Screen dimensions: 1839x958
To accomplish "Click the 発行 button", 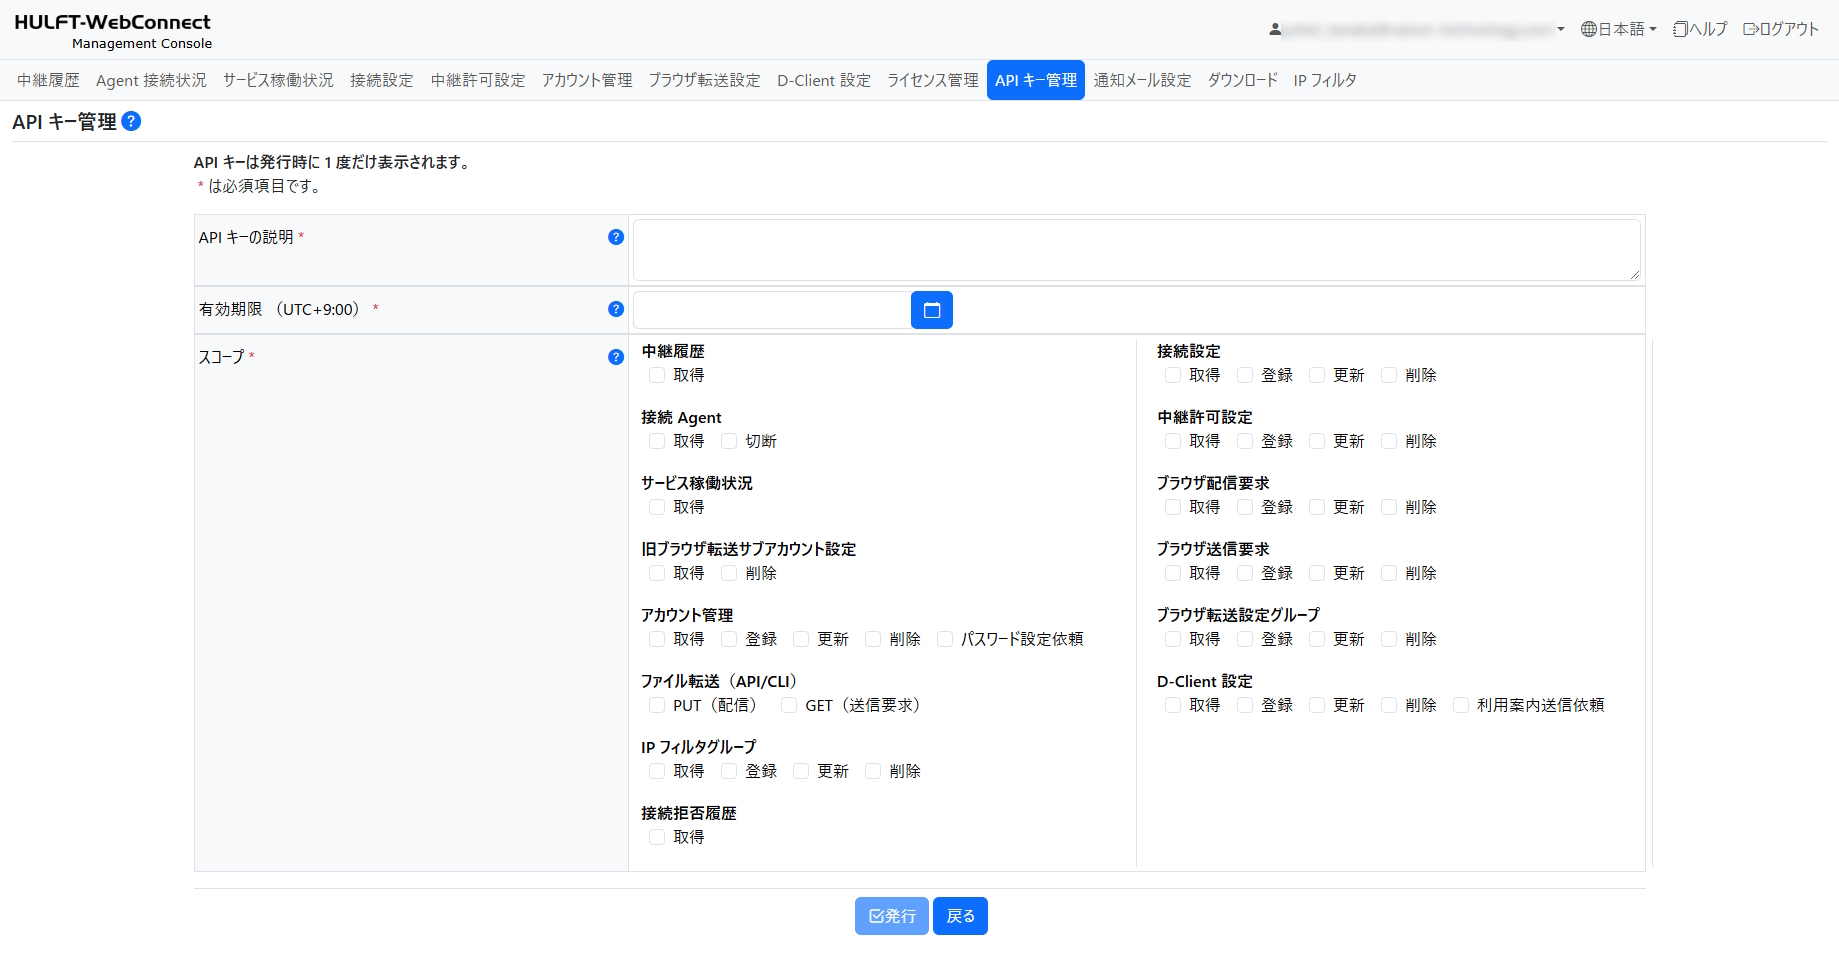I will coord(892,916).
